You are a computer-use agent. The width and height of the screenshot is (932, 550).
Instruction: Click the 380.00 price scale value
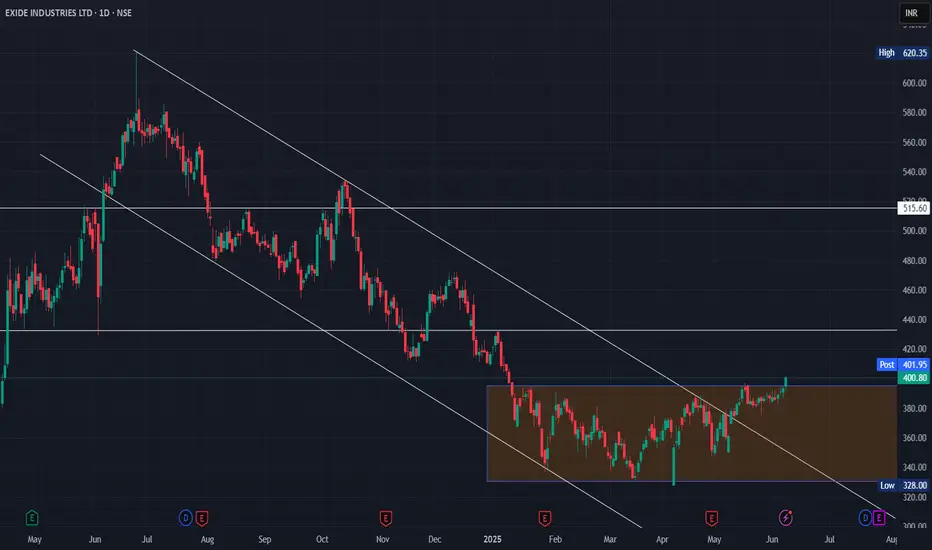914,408
